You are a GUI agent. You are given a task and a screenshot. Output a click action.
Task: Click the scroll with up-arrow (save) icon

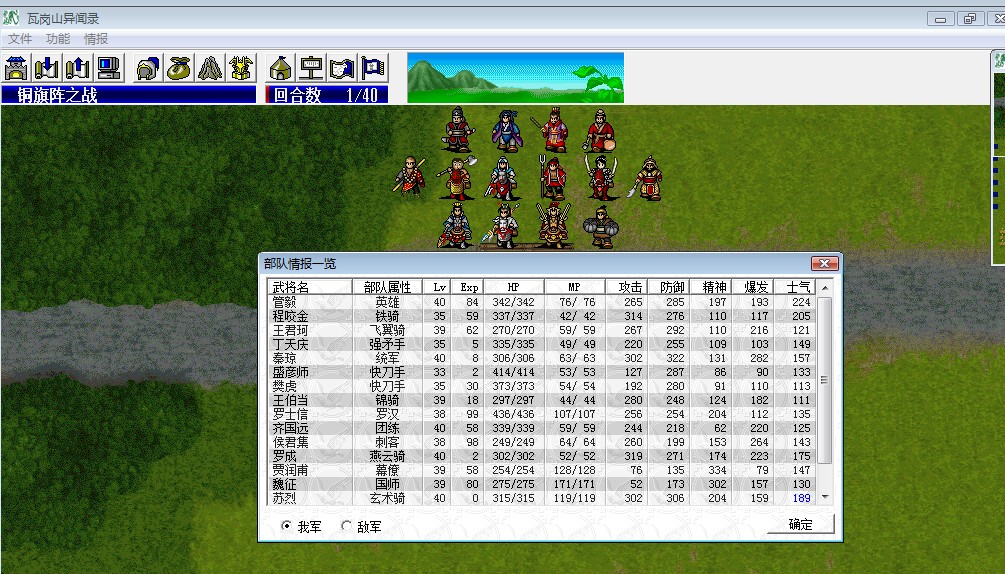pos(78,68)
